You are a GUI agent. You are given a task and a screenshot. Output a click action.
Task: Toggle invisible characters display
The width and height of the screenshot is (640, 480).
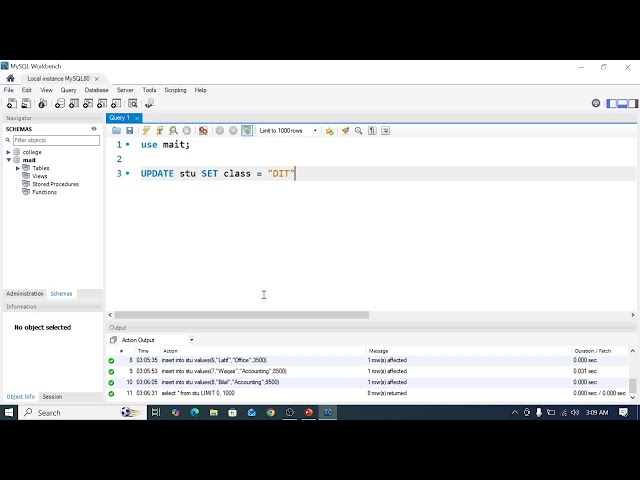click(372, 131)
